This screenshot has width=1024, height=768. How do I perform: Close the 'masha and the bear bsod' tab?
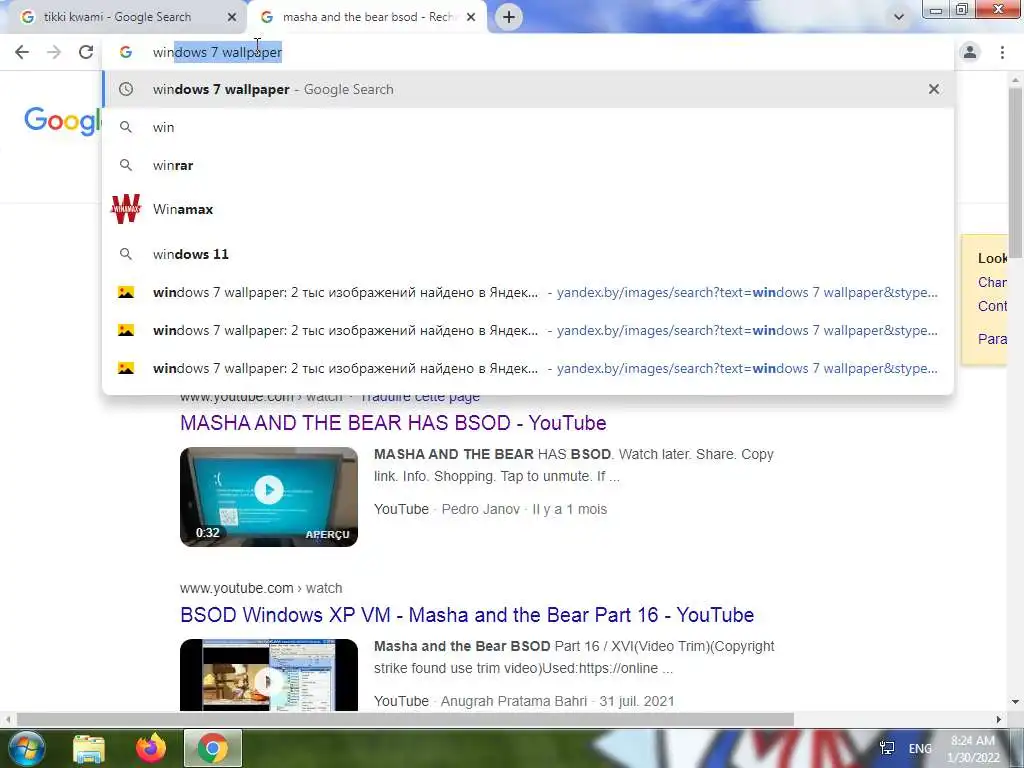[471, 18]
